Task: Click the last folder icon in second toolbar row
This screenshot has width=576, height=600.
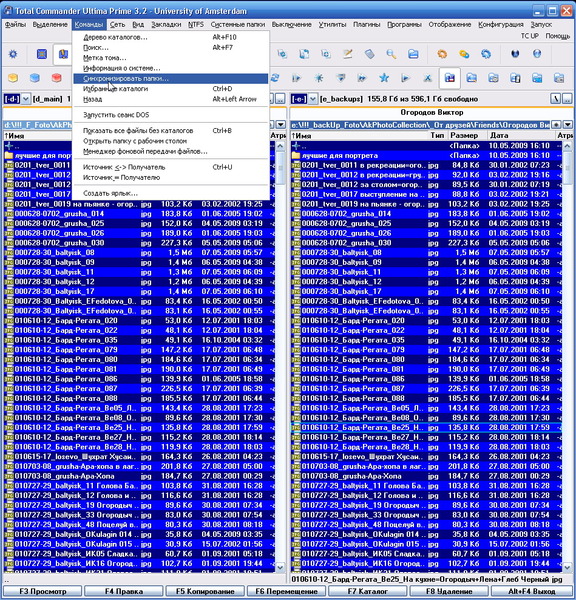Action: (559, 78)
